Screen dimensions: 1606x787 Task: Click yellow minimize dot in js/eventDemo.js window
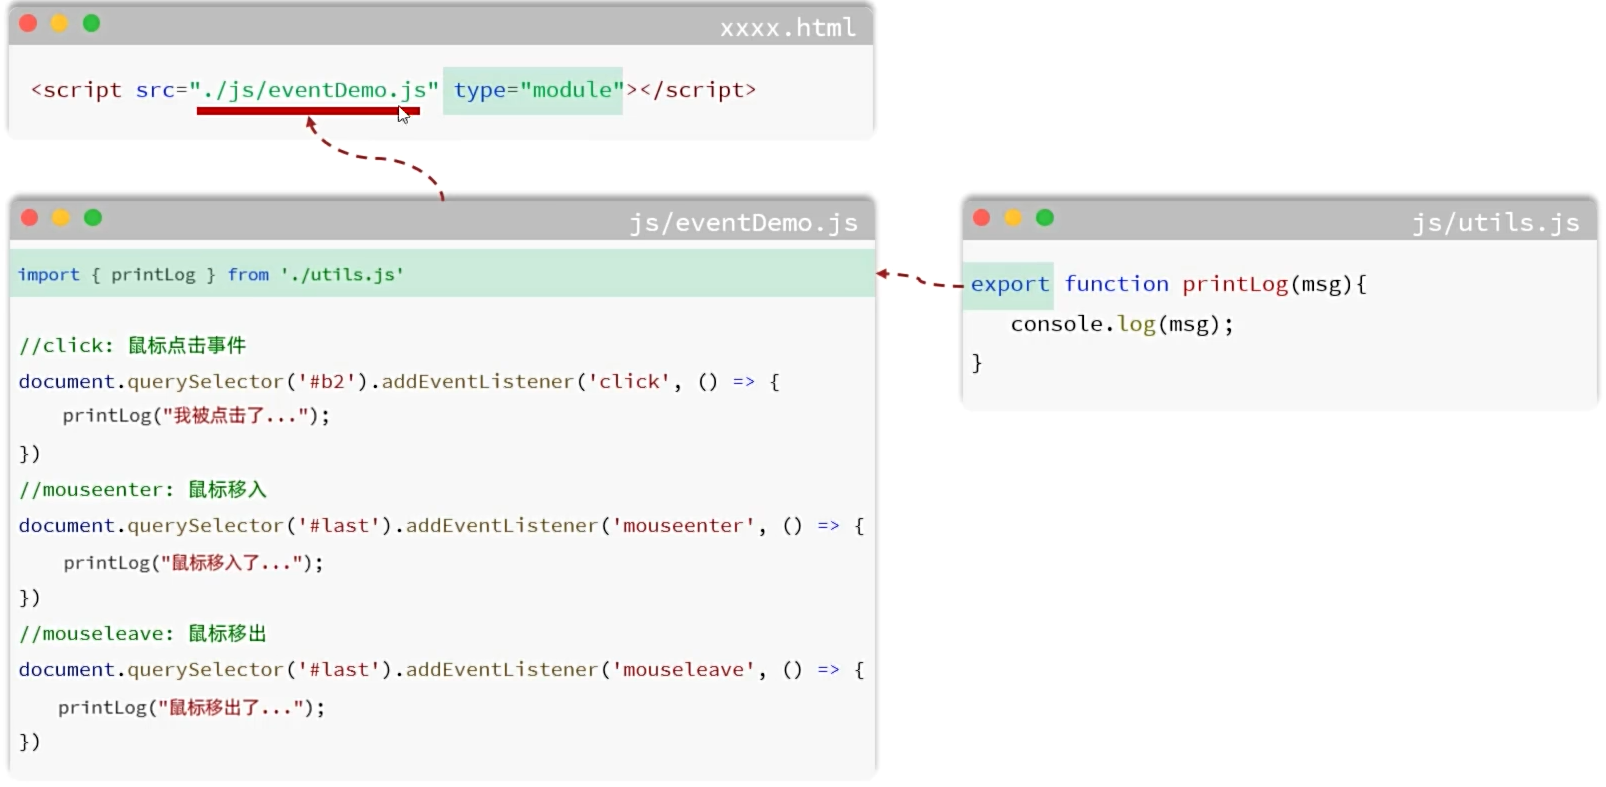pos(61,217)
